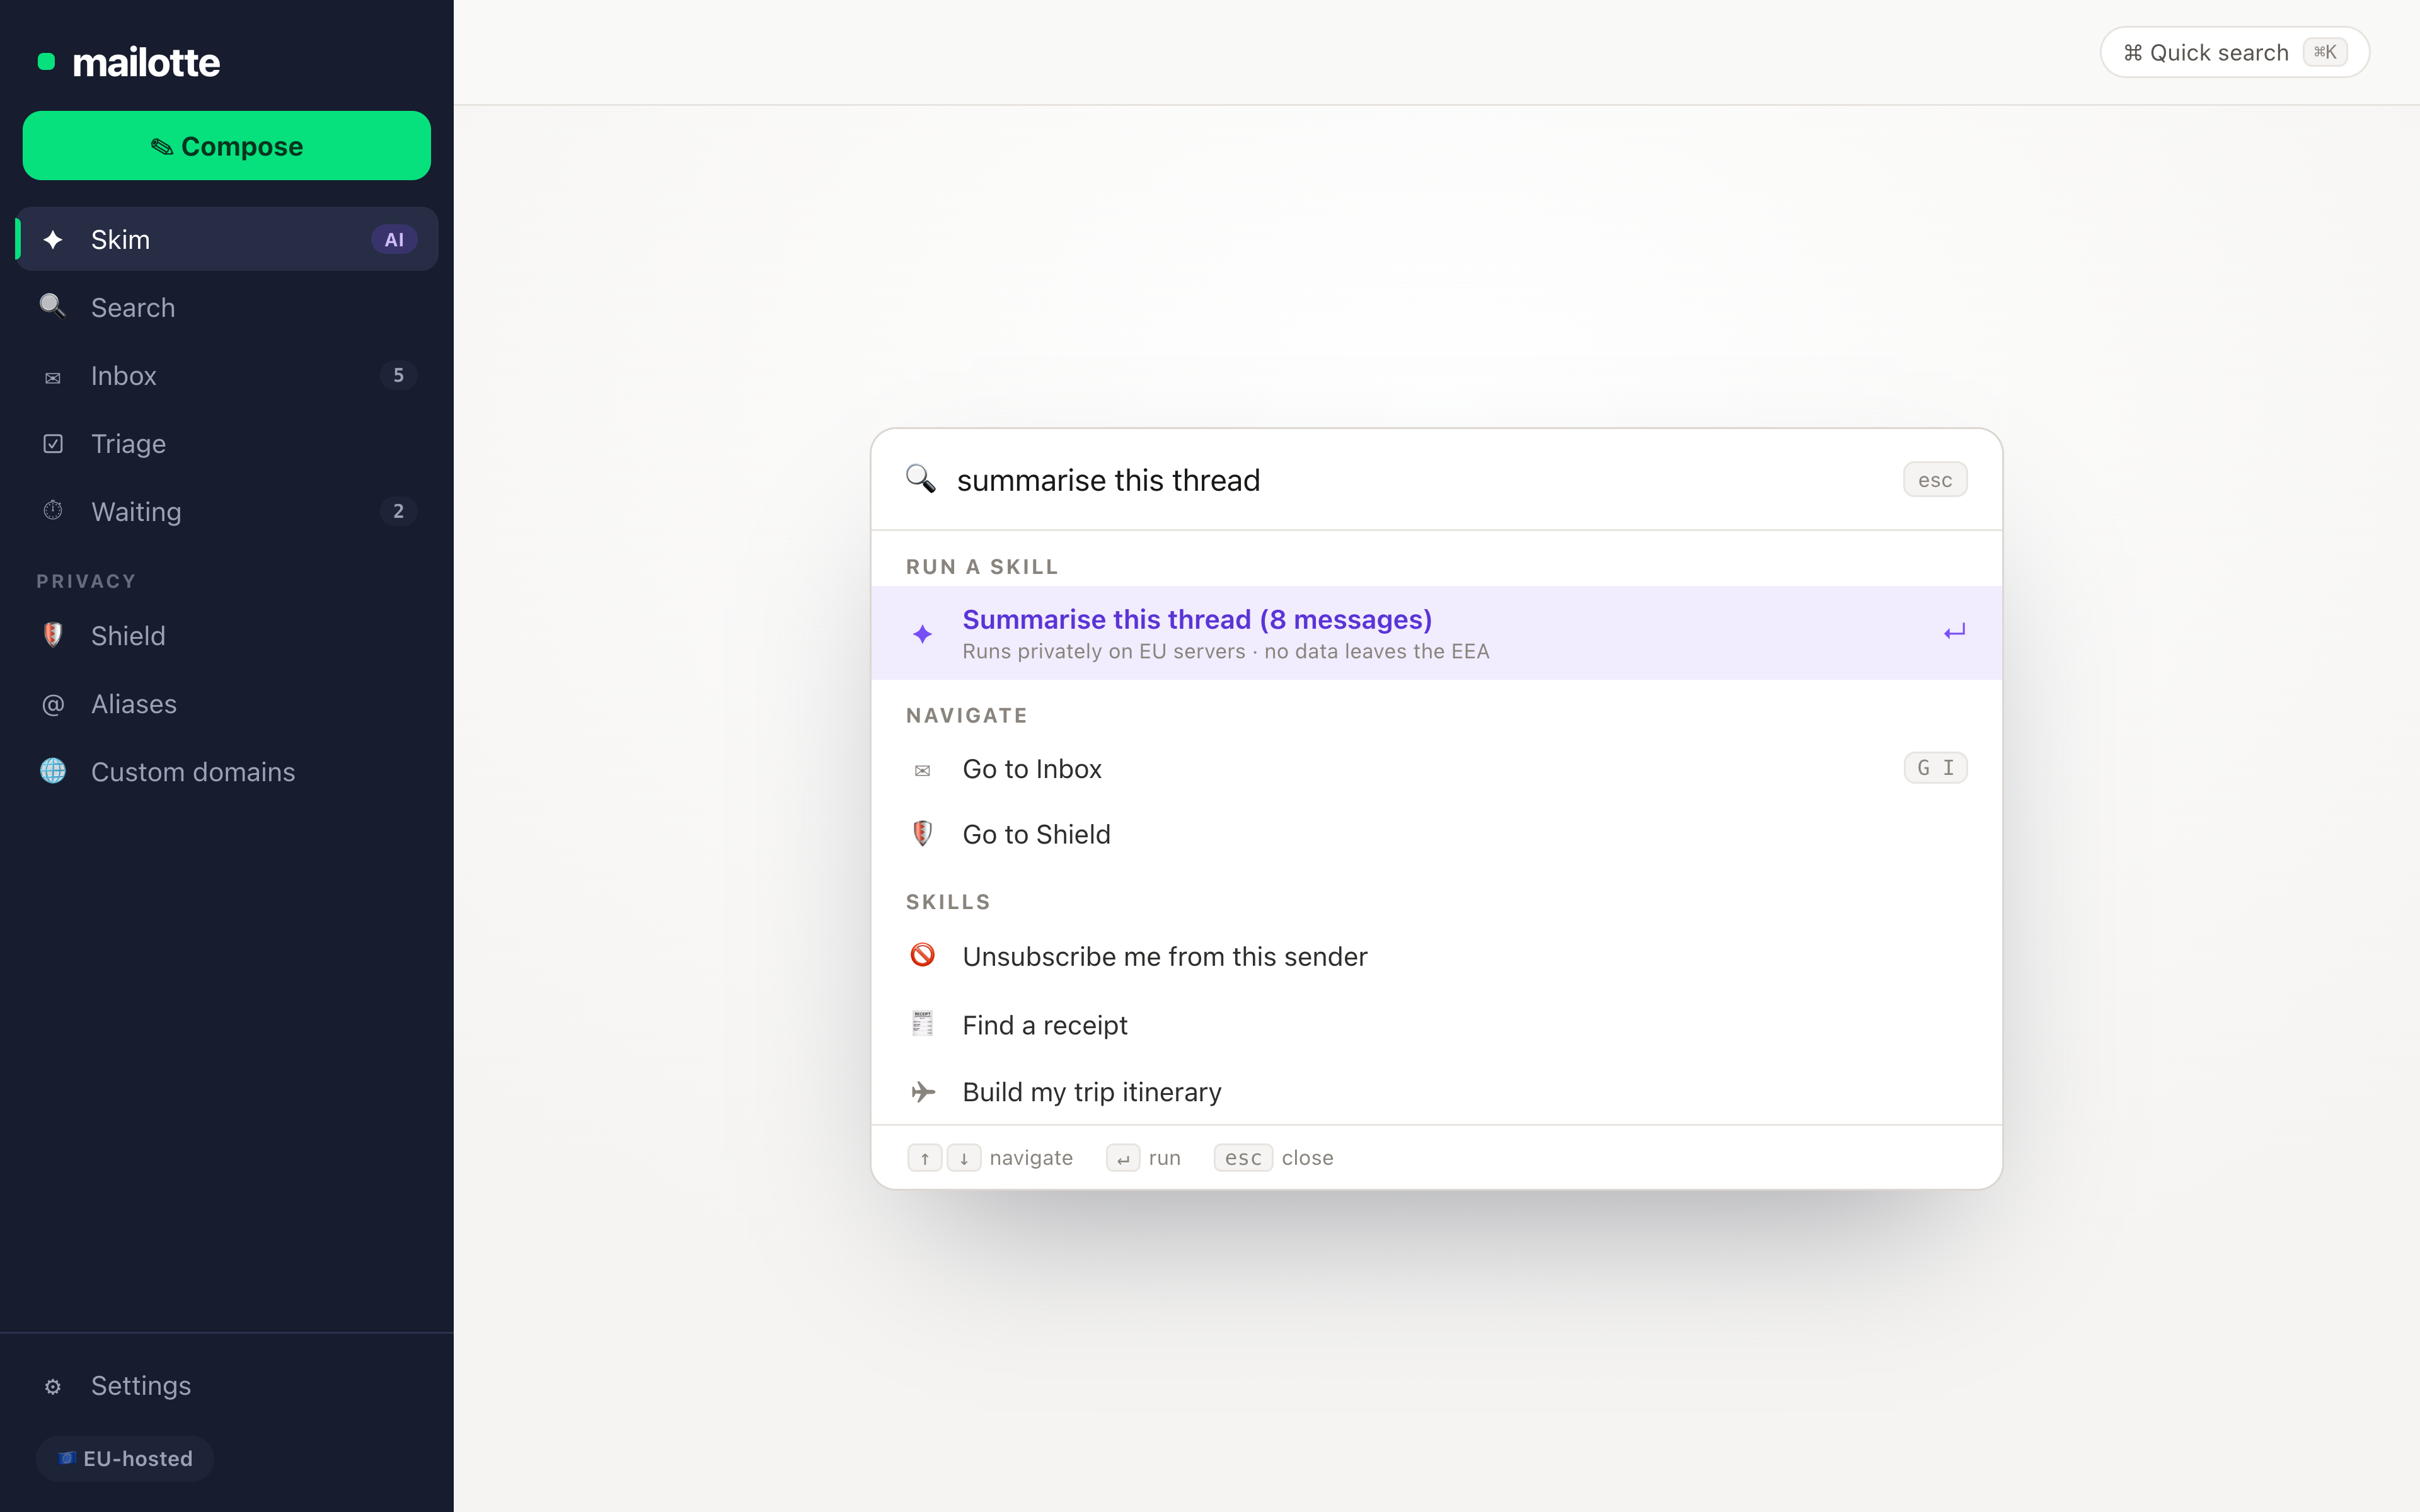Open Custom domains in the sidebar

coord(227,771)
